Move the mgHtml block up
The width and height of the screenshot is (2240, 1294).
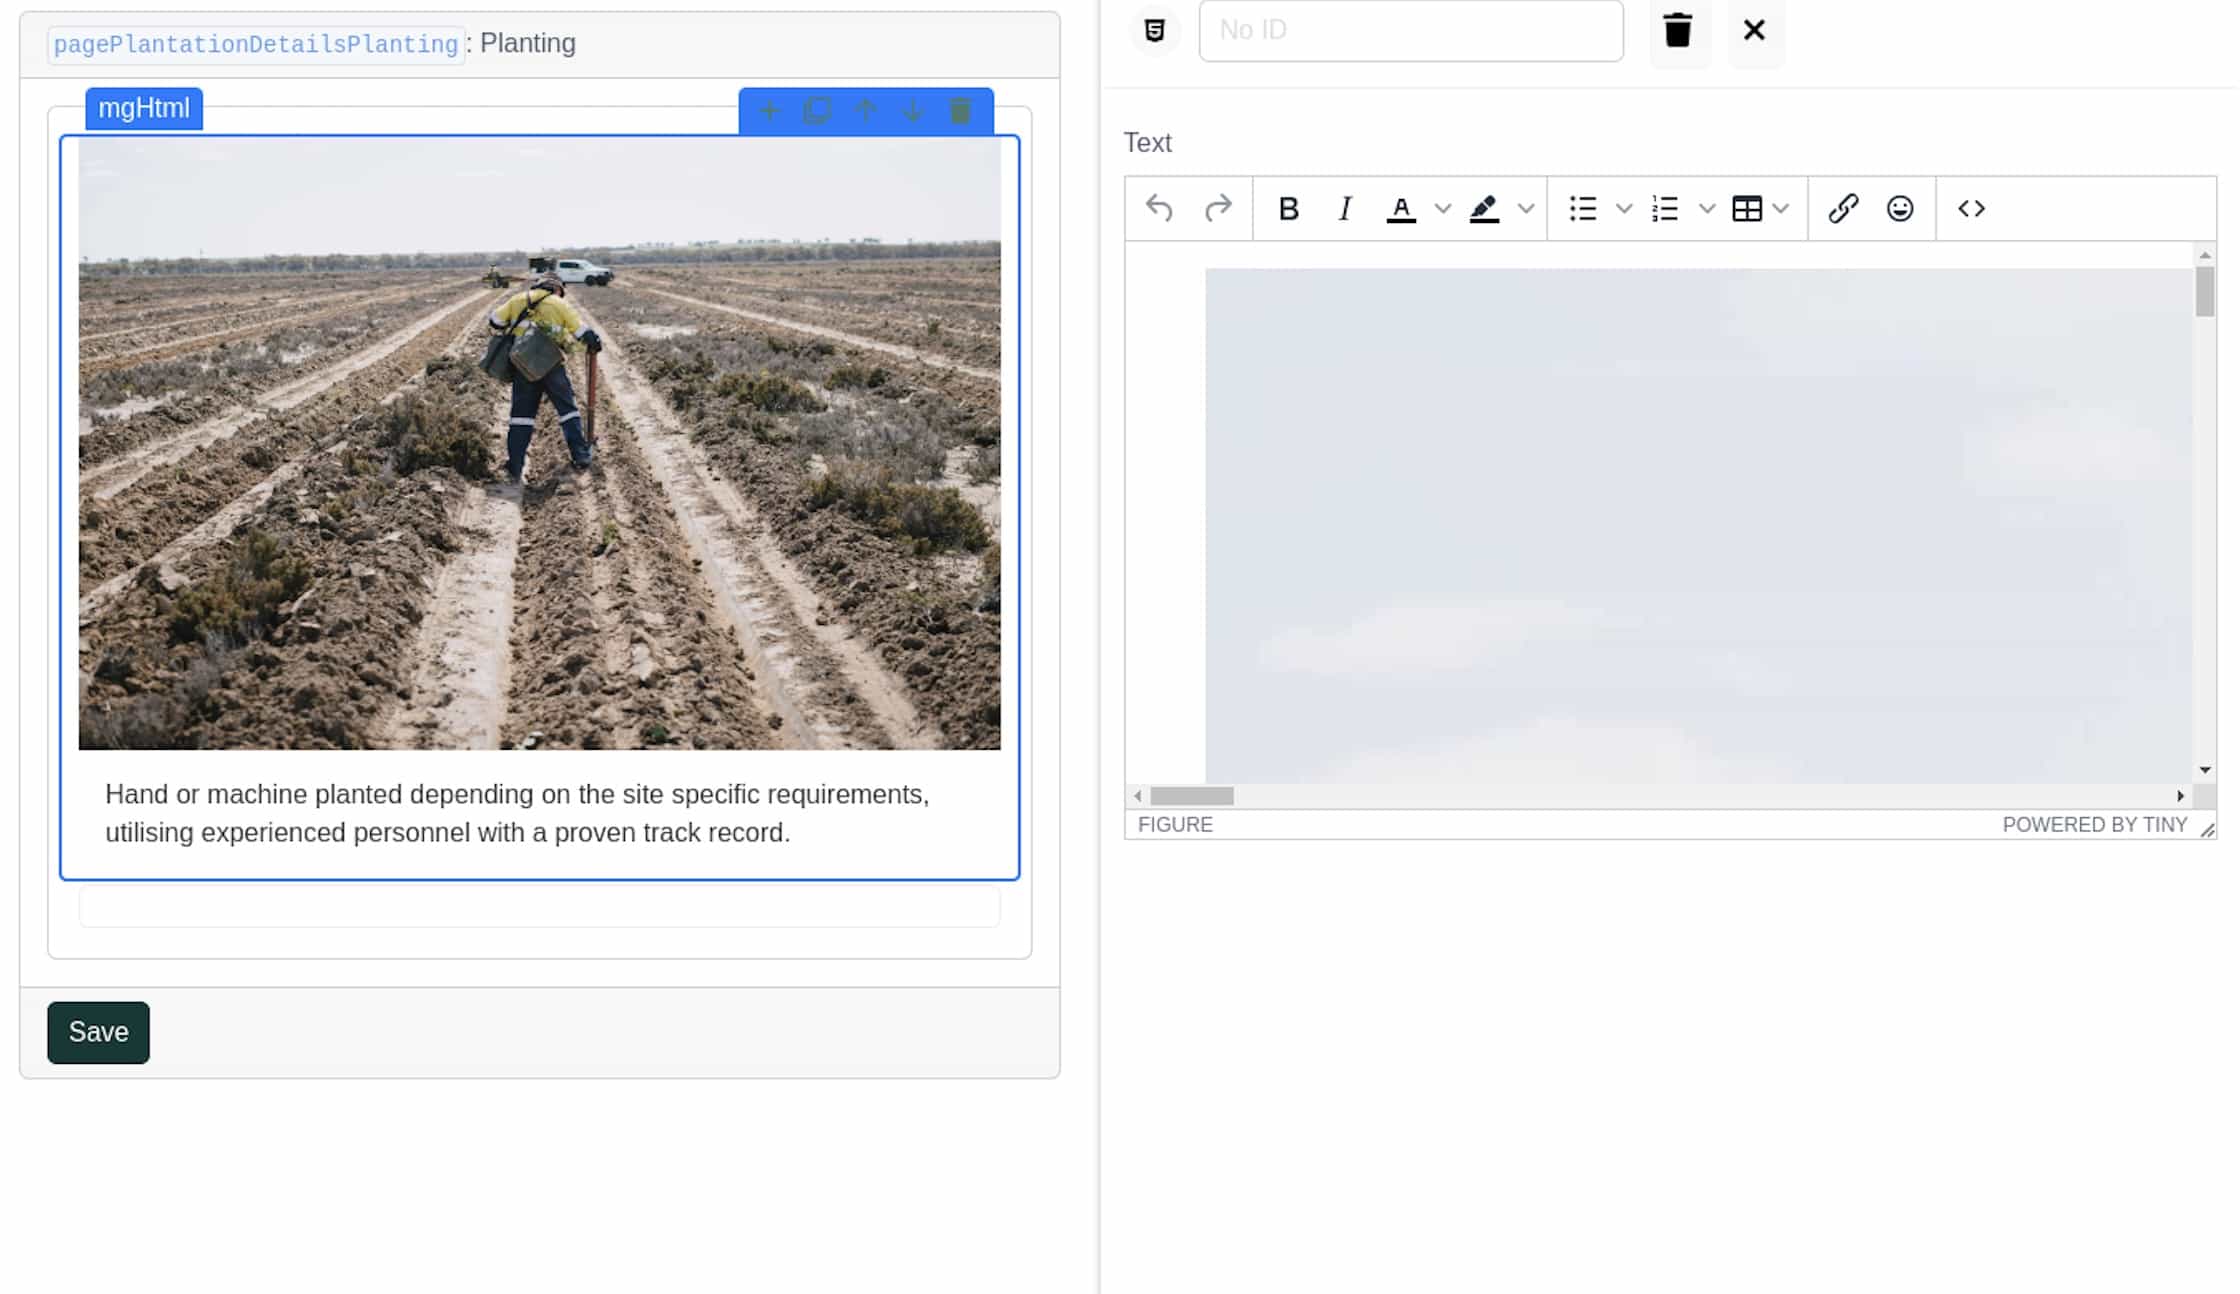click(865, 111)
